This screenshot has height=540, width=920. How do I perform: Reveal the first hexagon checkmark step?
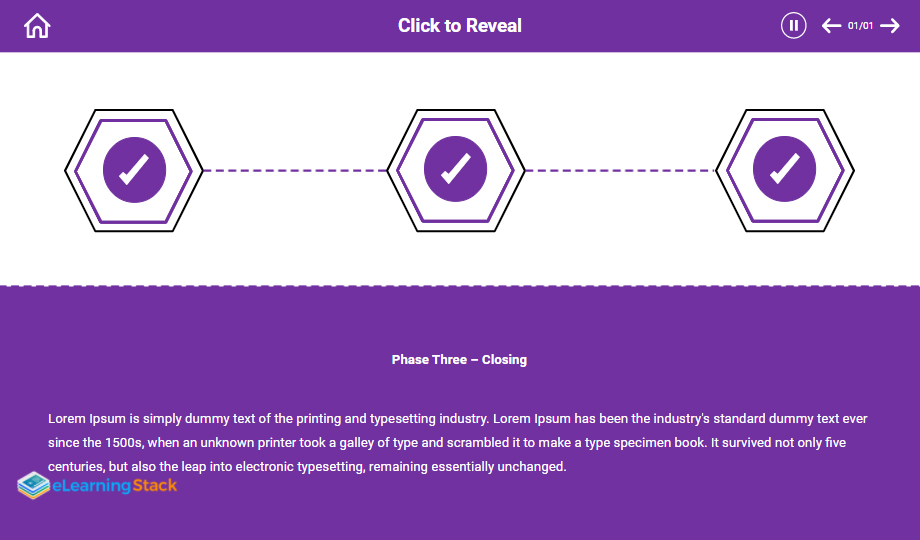(134, 171)
